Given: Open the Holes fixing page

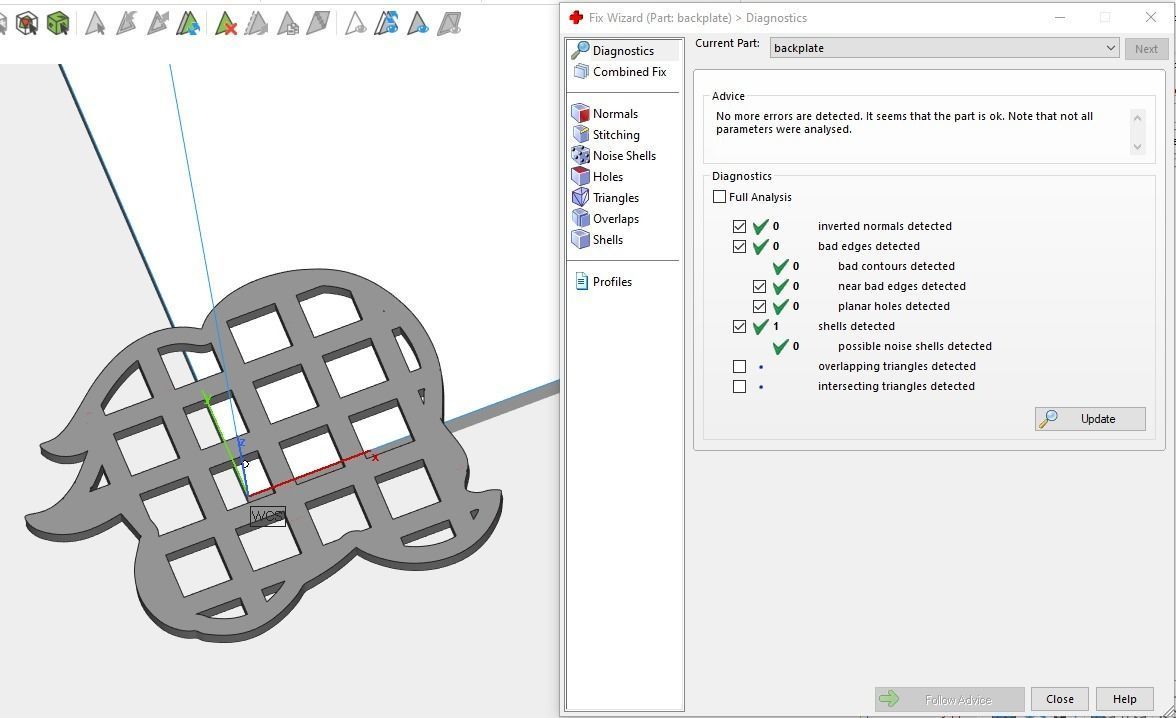Looking at the screenshot, I should 608,176.
